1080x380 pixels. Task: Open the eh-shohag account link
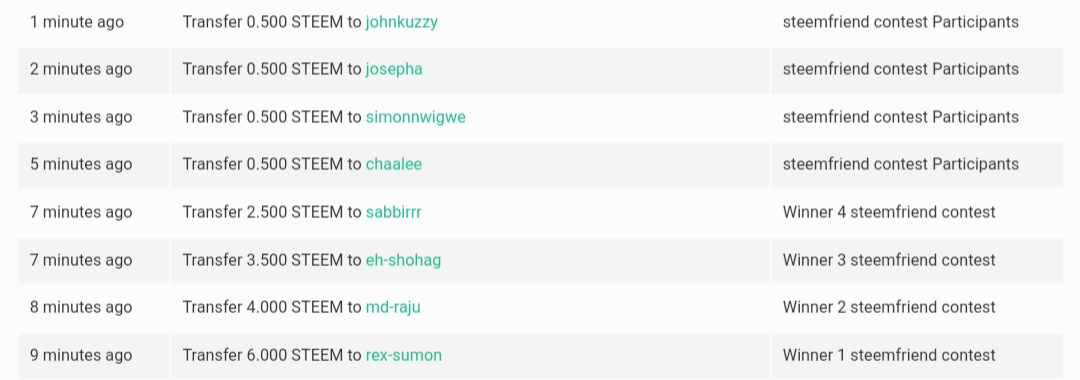403,260
